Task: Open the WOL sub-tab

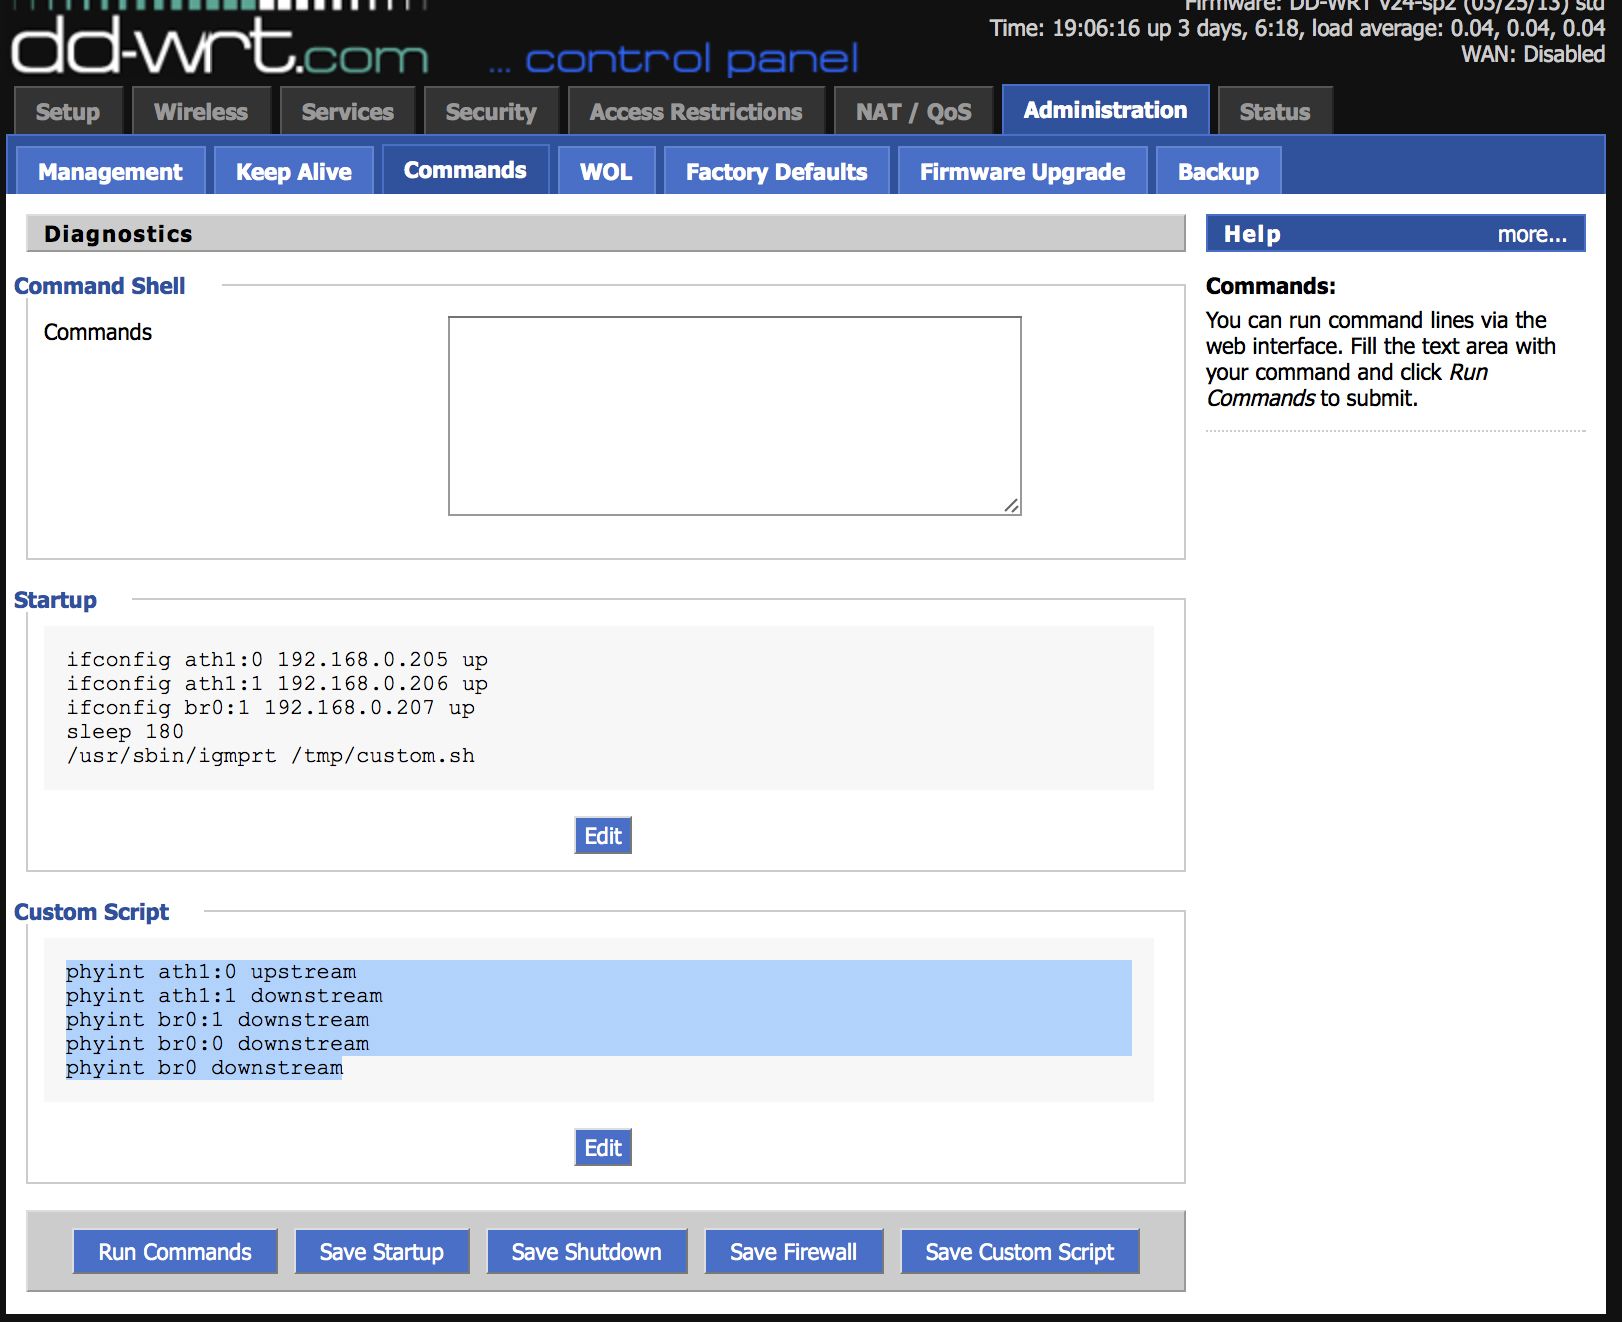Action: (605, 171)
